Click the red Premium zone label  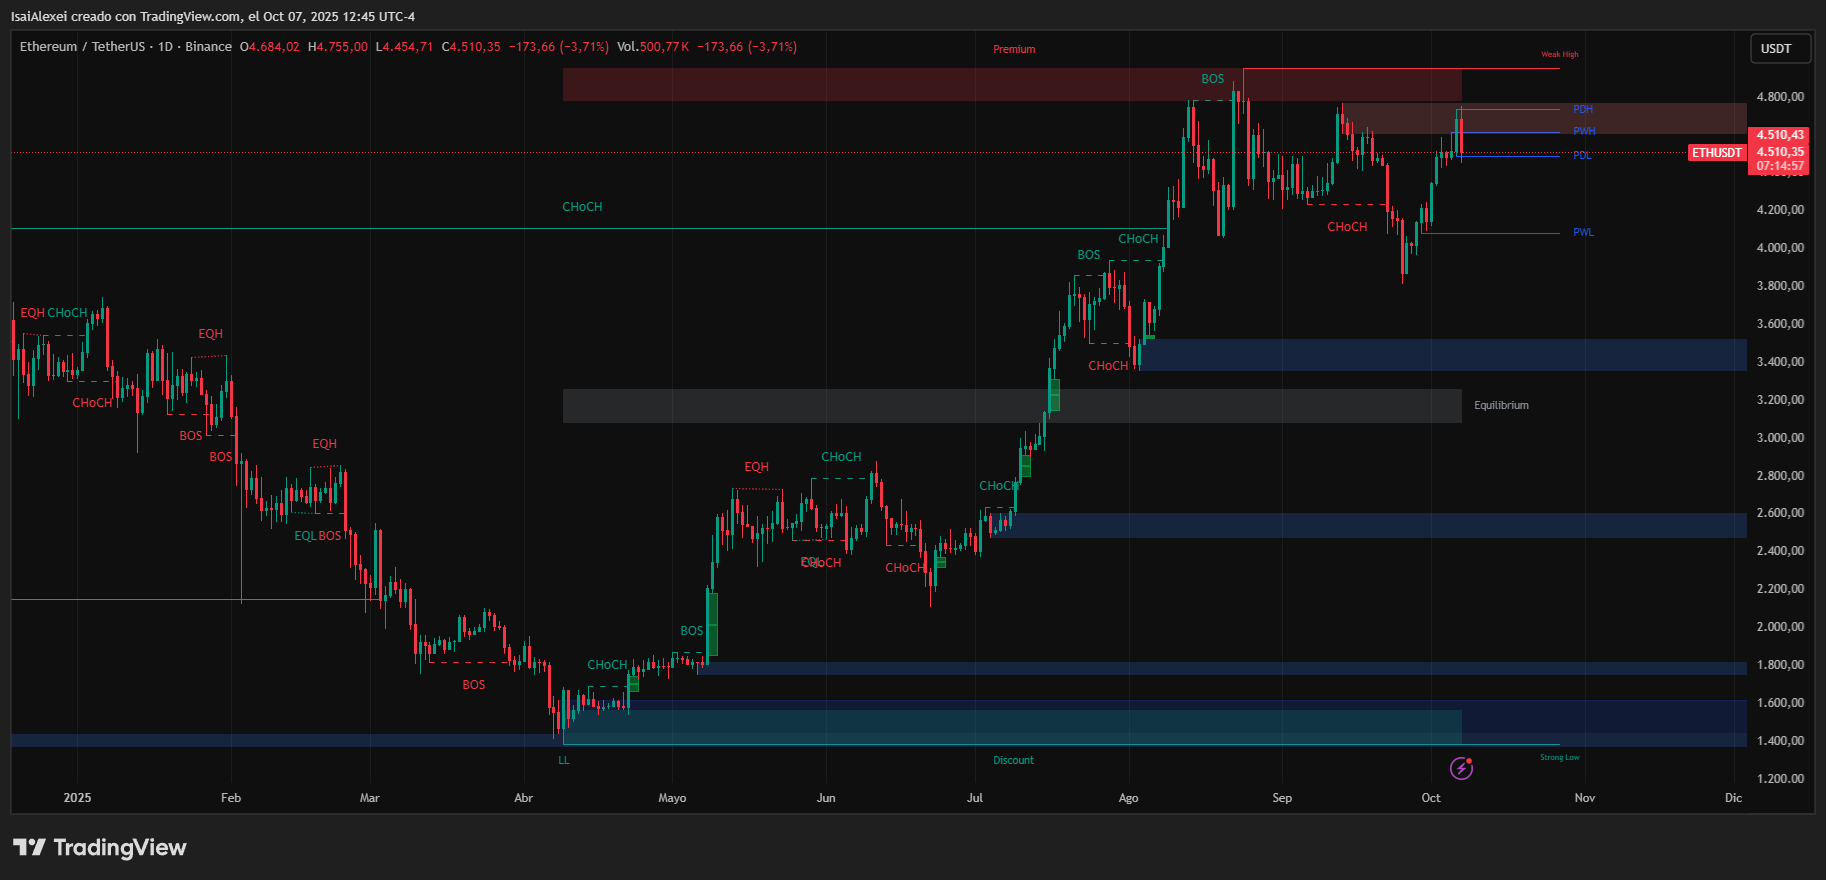(1014, 50)
